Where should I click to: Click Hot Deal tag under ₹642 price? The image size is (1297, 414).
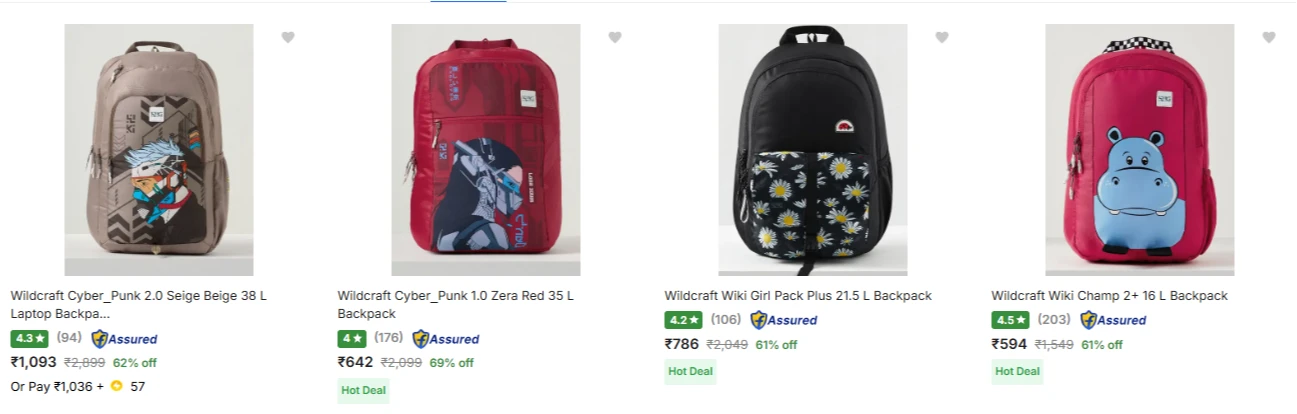[363, 391]
